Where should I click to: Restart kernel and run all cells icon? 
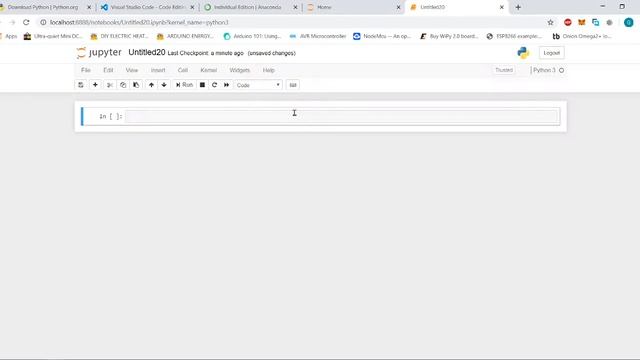point(227,85)
